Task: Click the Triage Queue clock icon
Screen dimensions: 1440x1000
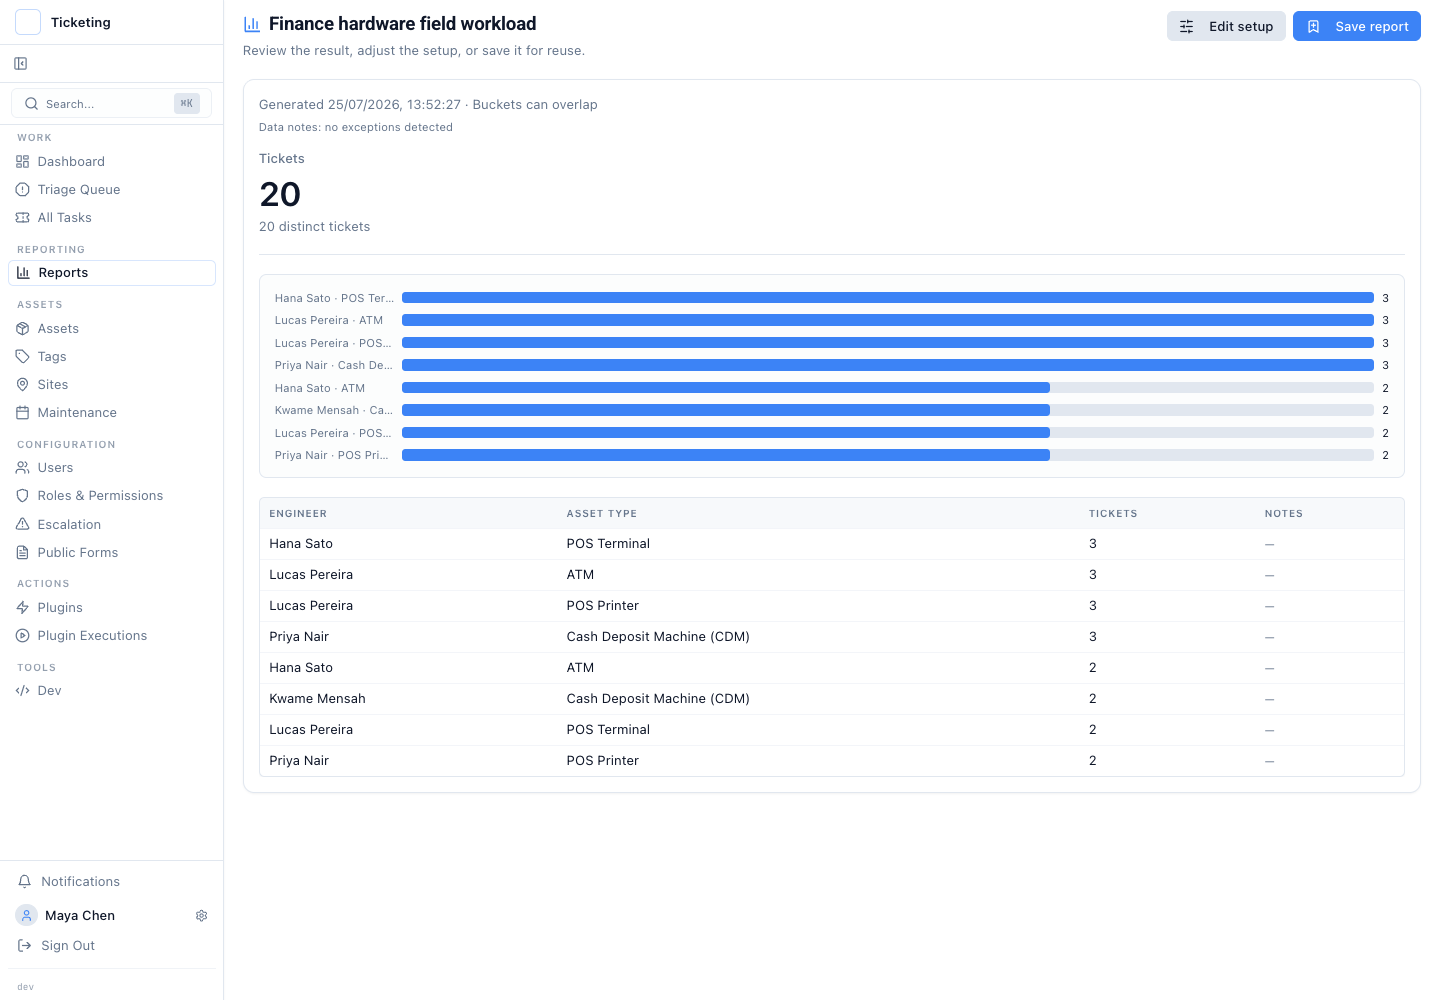Action: (23, 190)
